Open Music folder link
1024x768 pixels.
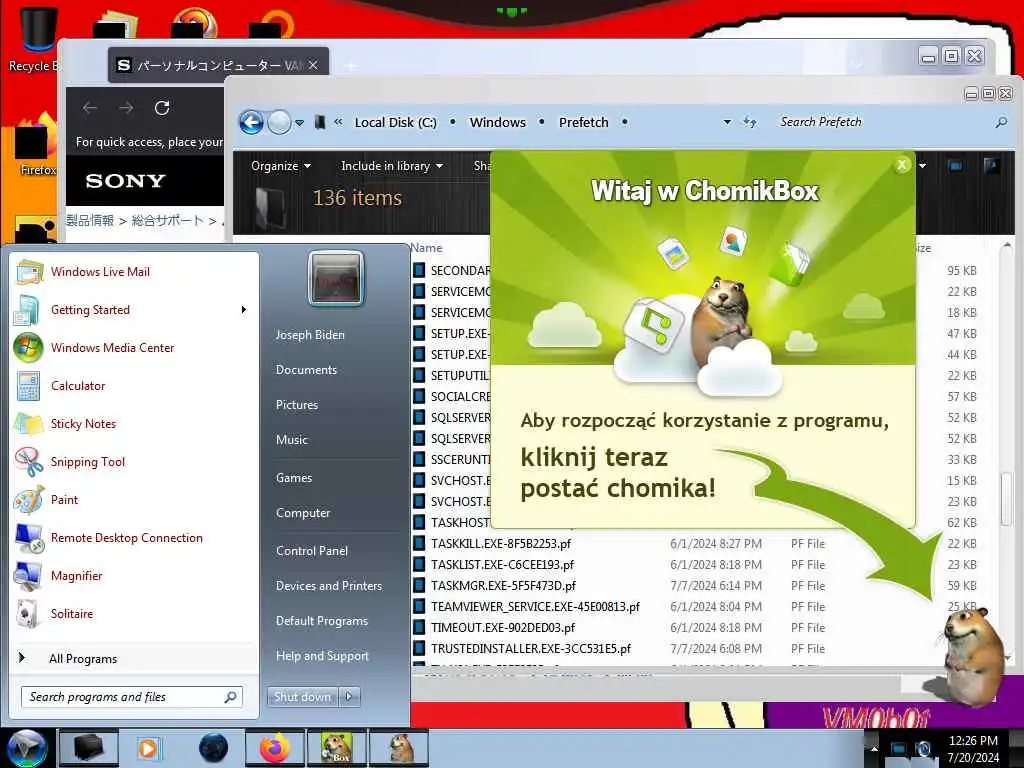pyautogui.click(x=291, y=440)
